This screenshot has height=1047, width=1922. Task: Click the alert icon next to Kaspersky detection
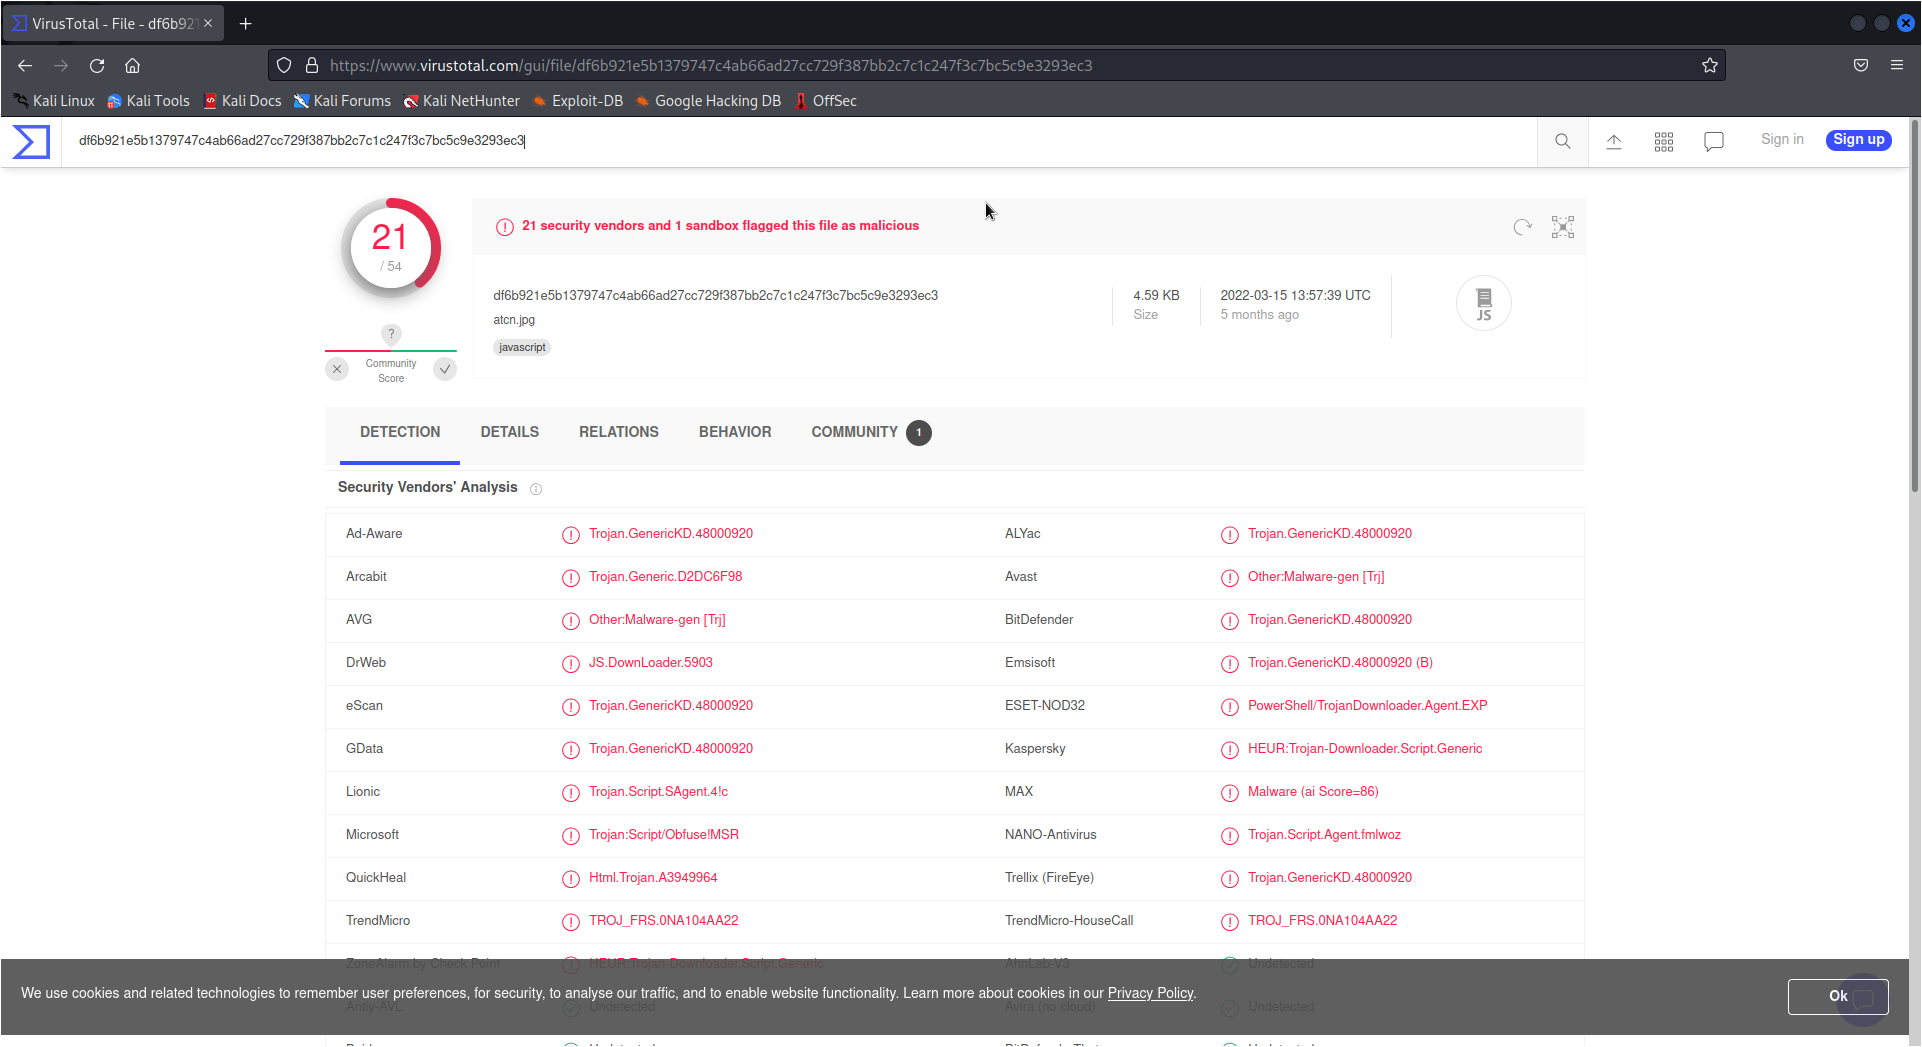[x=1230, y=750]
